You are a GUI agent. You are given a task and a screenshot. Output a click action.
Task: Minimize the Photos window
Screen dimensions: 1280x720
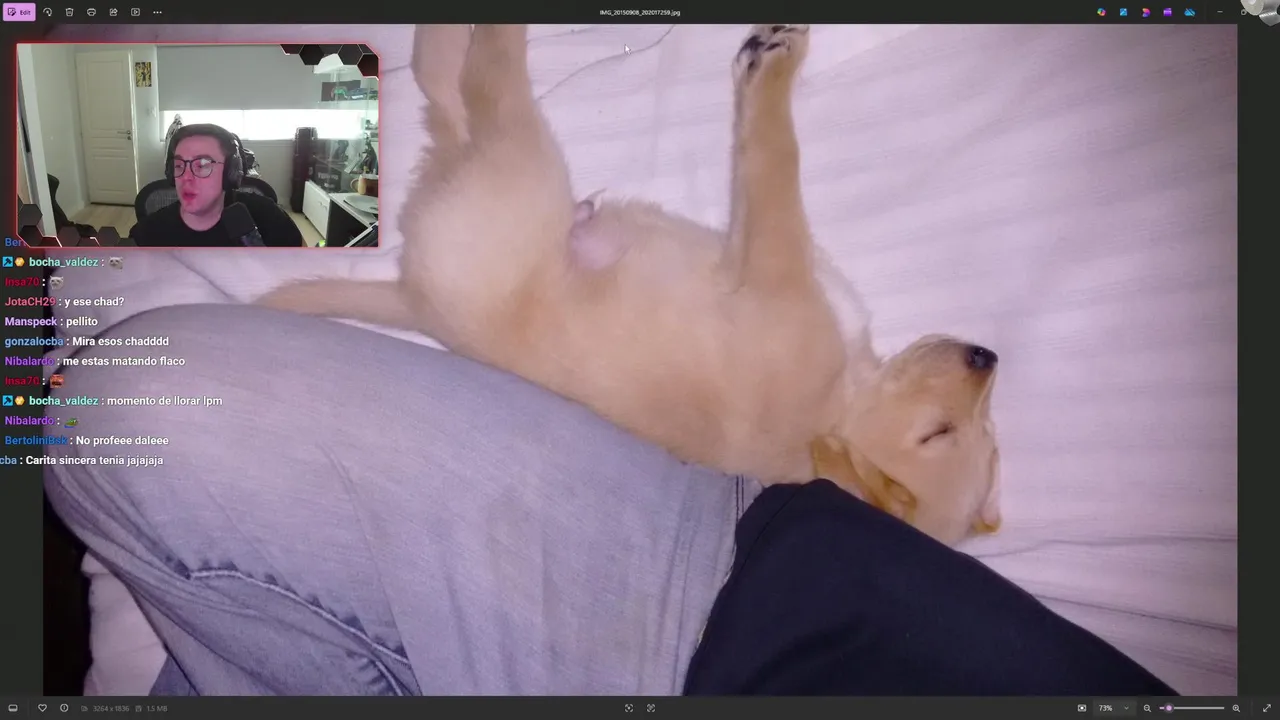(x=1219, y=12)
